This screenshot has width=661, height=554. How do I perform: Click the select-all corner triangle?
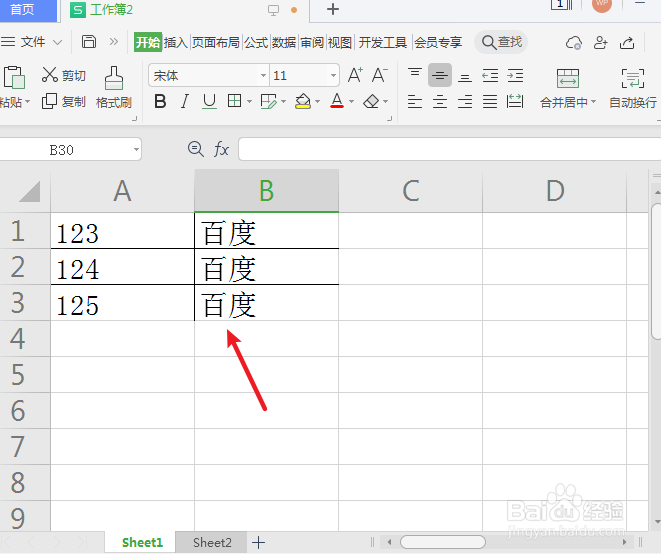coord(29,191)
